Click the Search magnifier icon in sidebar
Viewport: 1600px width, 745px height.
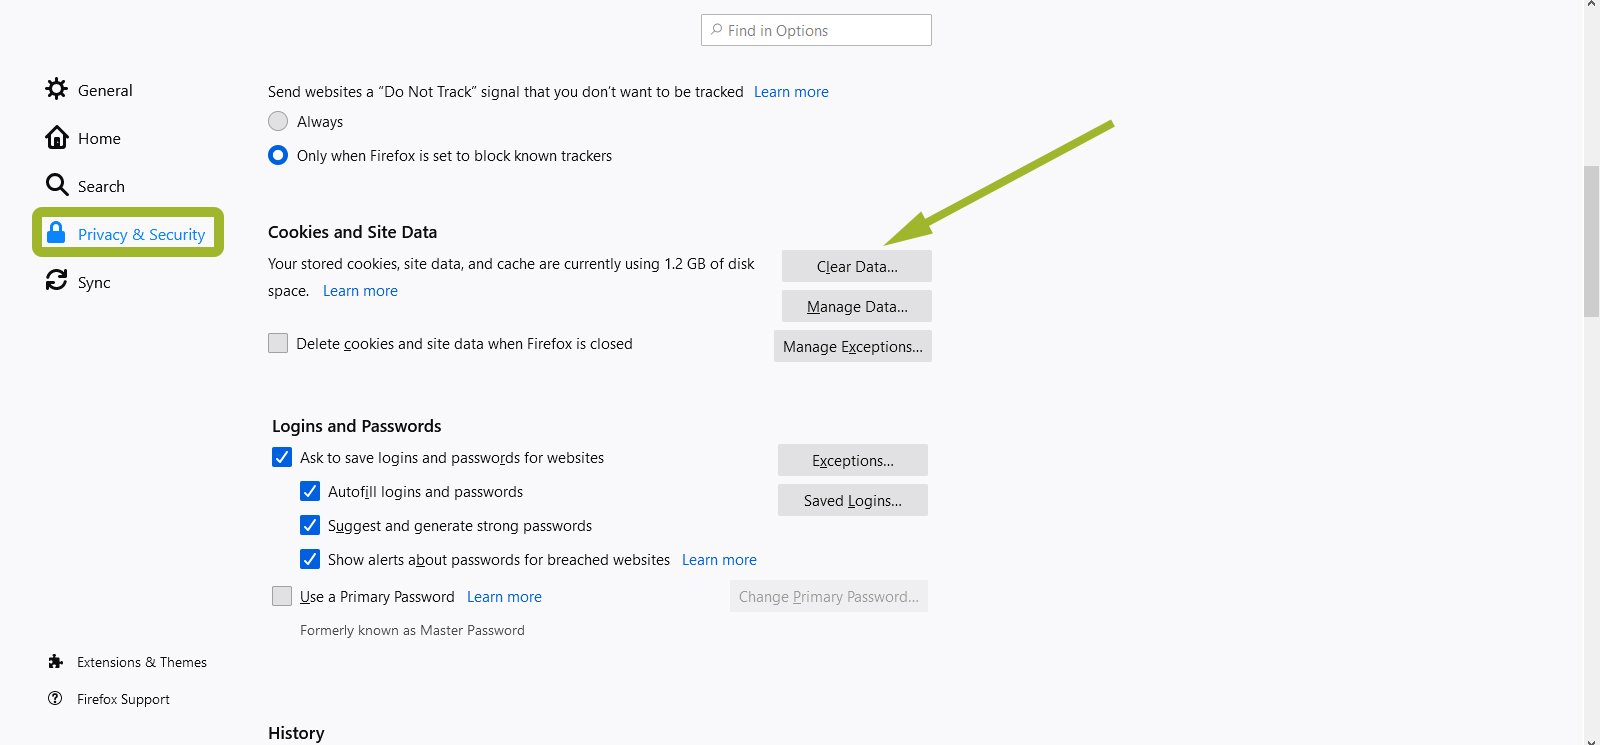click(x=57, y=185)
